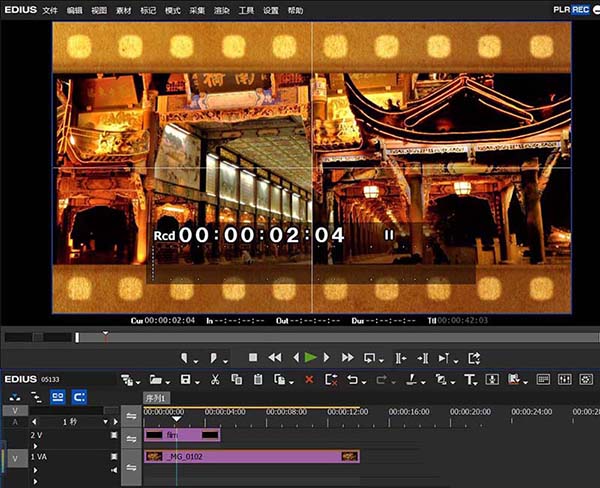Open the 素材 menu

pyautogui.click(x=124, y=10)
